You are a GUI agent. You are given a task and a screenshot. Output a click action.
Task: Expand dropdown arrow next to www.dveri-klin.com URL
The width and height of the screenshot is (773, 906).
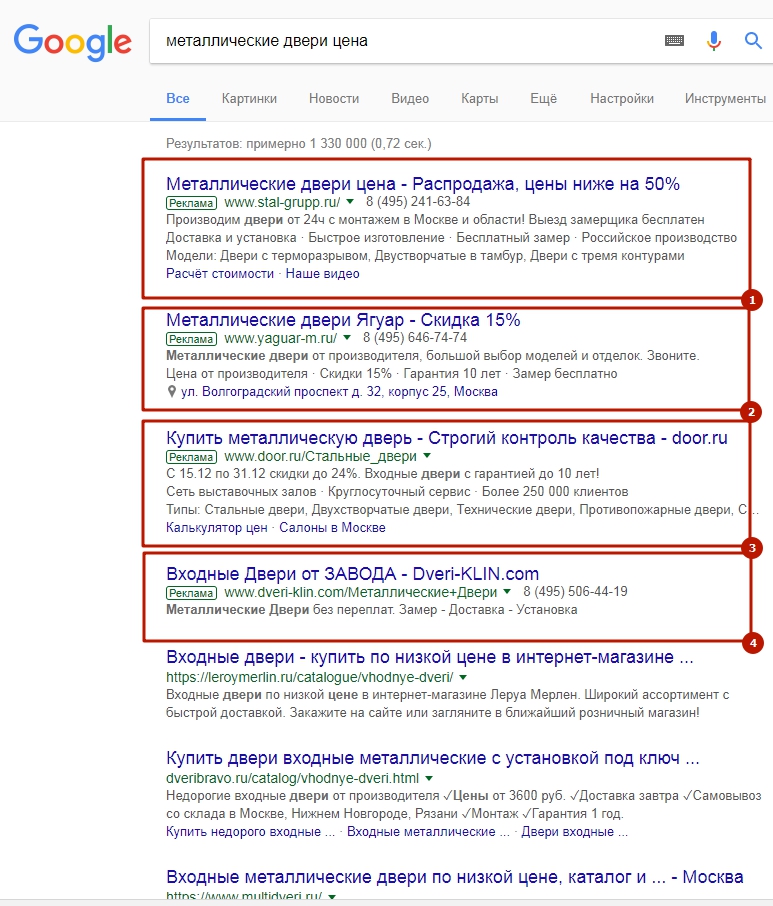click(507, 592)
